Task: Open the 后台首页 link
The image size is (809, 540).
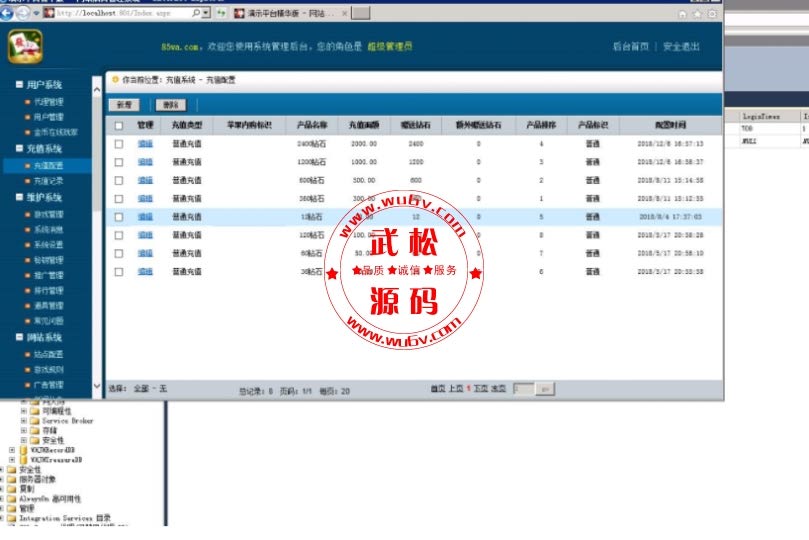Action: pyautogui.click(x=630, y=46)
